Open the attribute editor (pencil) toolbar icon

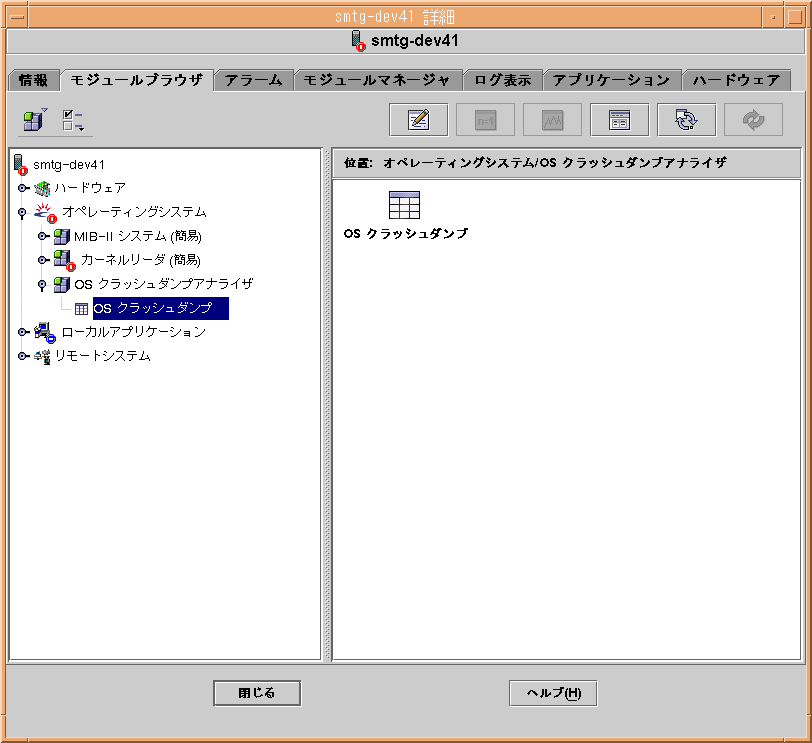click(417, 119)
